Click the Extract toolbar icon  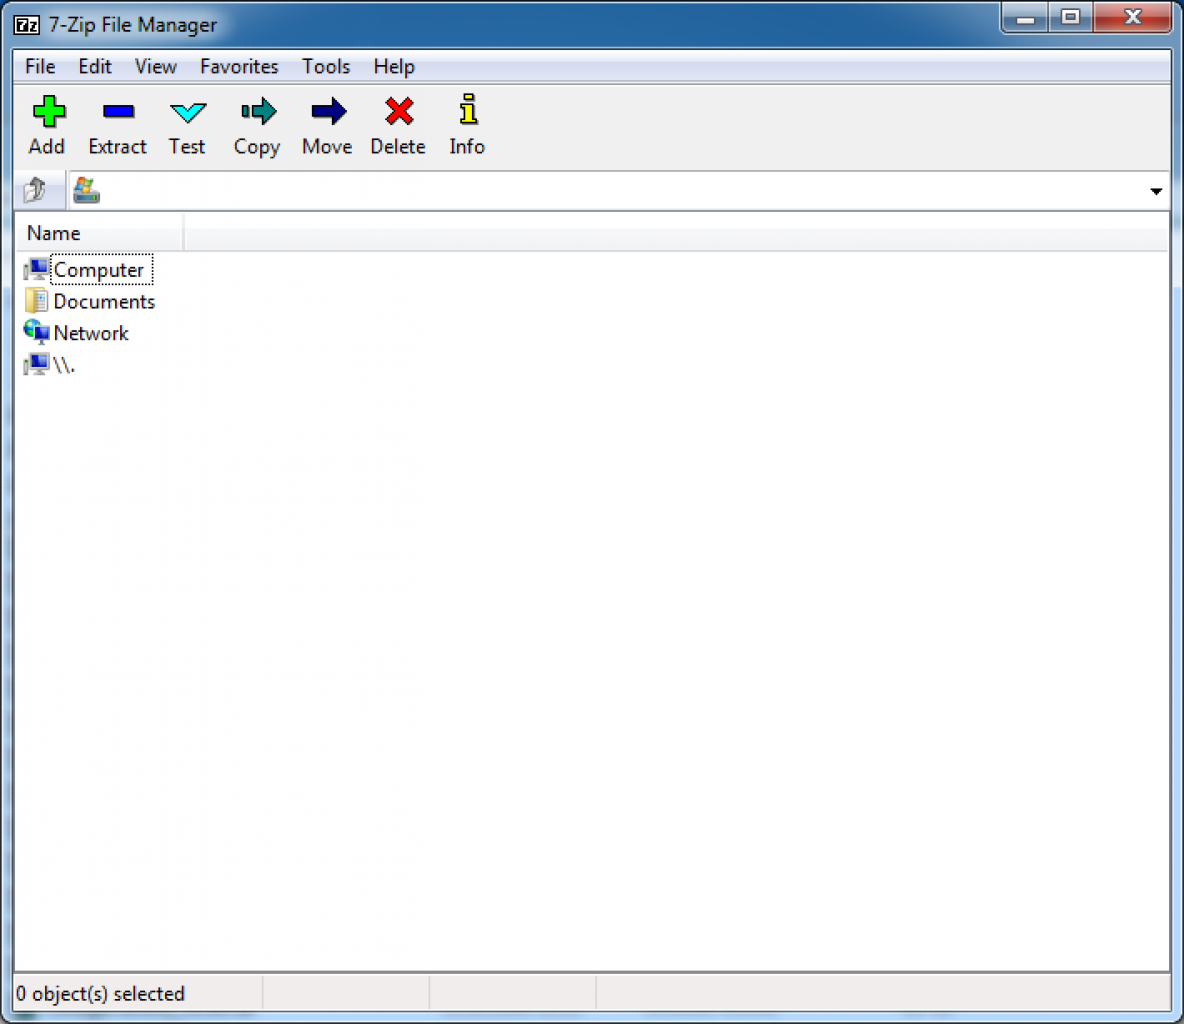pos(118,112)
